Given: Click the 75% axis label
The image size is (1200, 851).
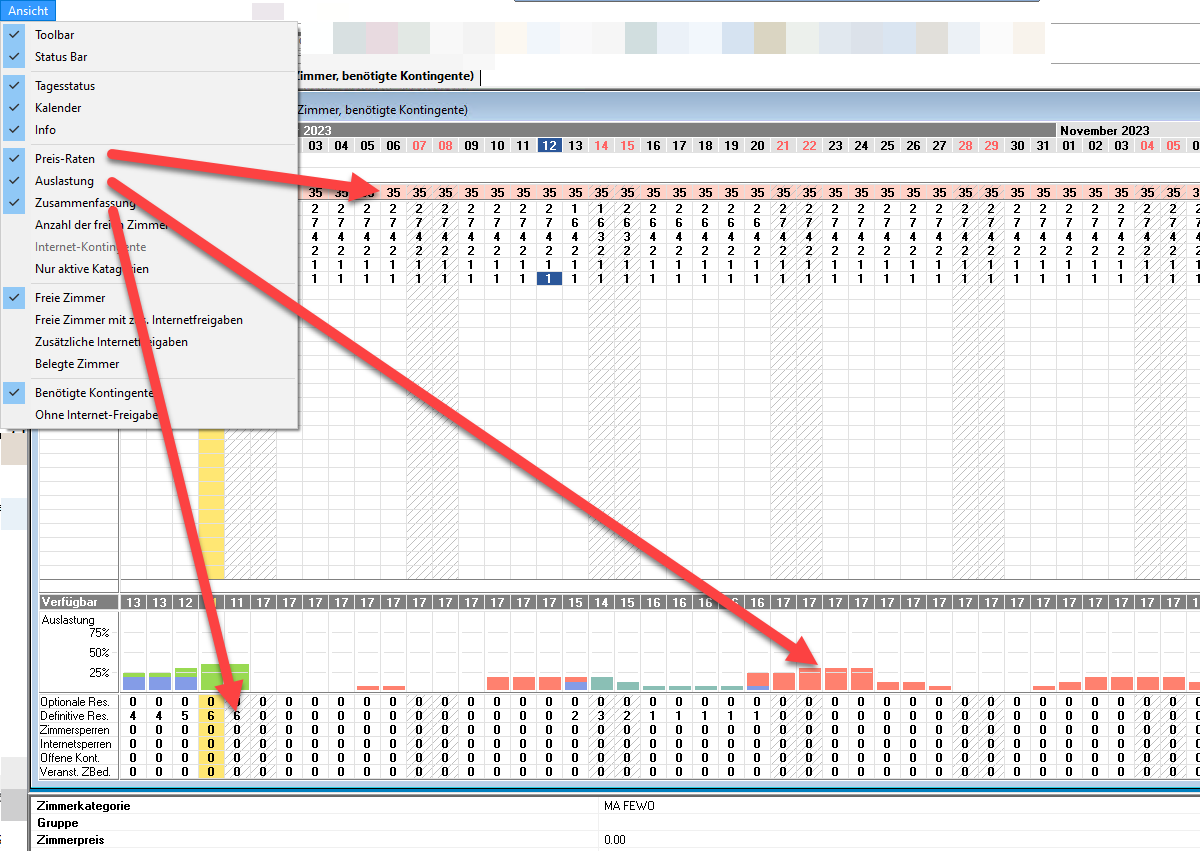Looking at the screenshot, I should (99, 633).
